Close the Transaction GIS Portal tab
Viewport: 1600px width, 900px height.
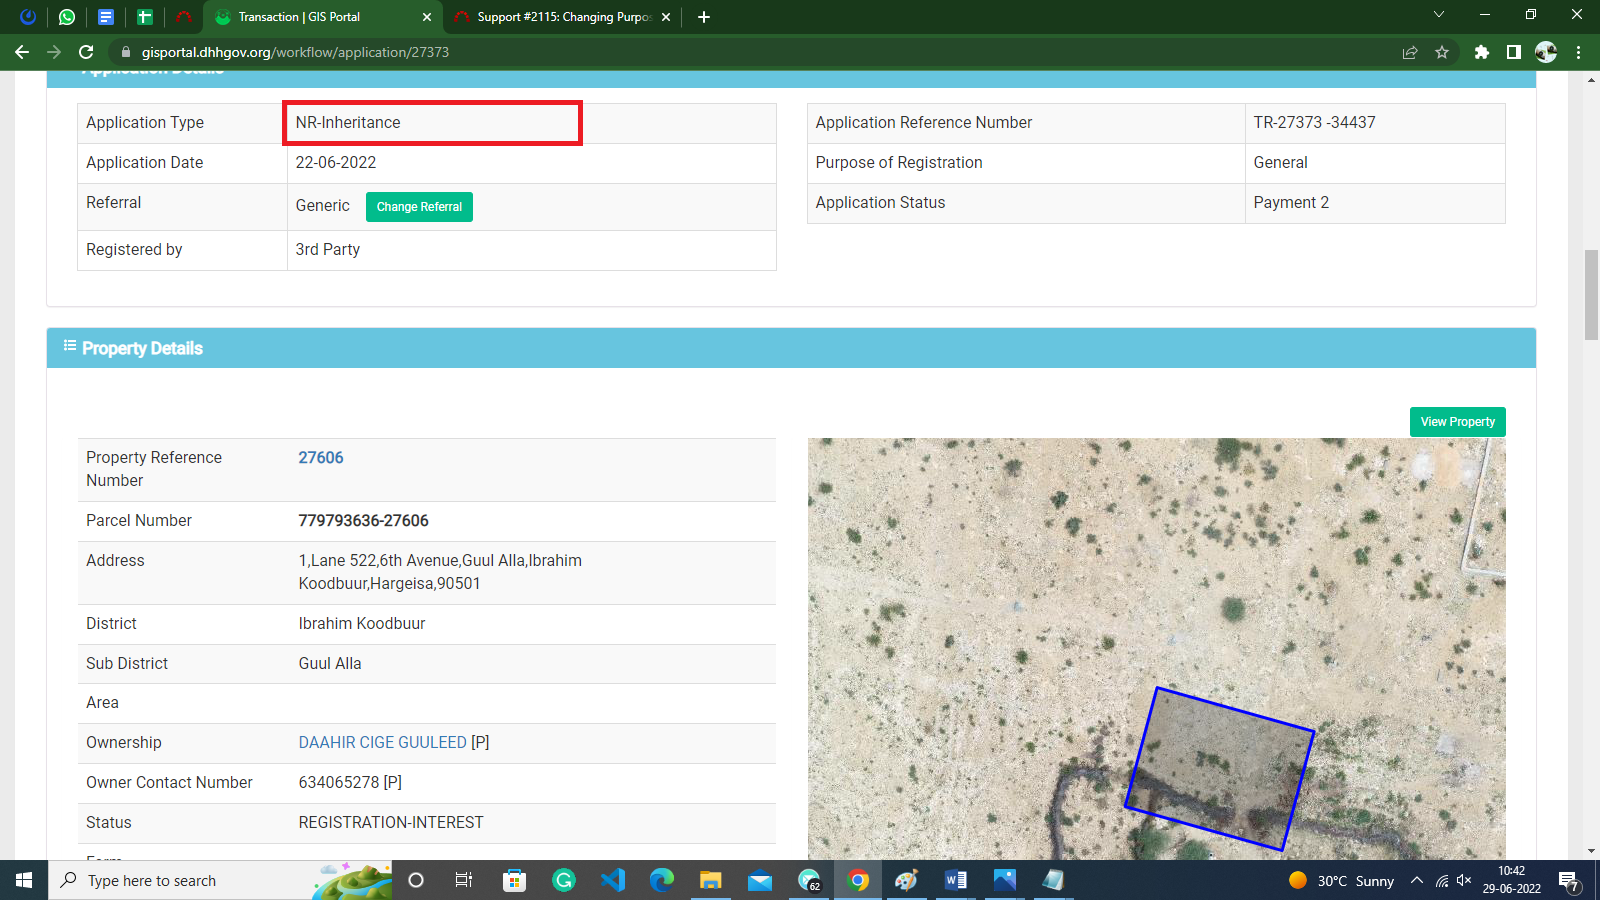427,17
